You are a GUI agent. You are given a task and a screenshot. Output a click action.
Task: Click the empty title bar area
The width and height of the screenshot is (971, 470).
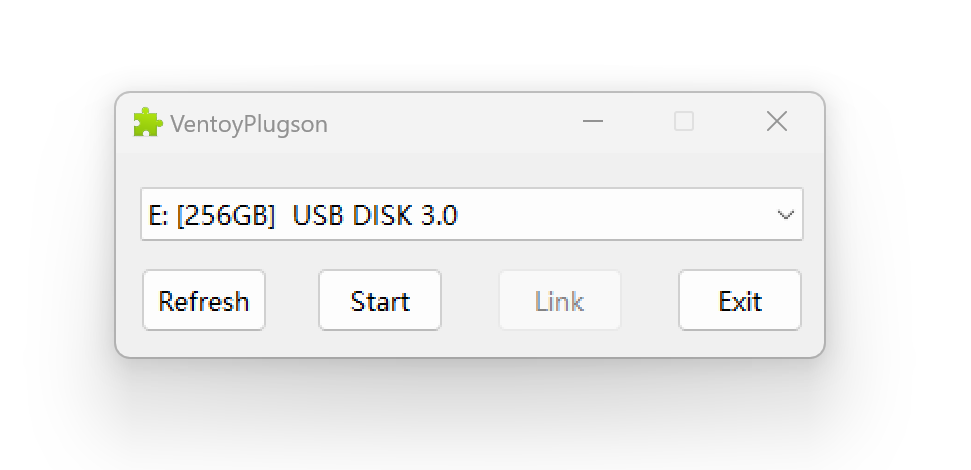[x=450, y=122]
